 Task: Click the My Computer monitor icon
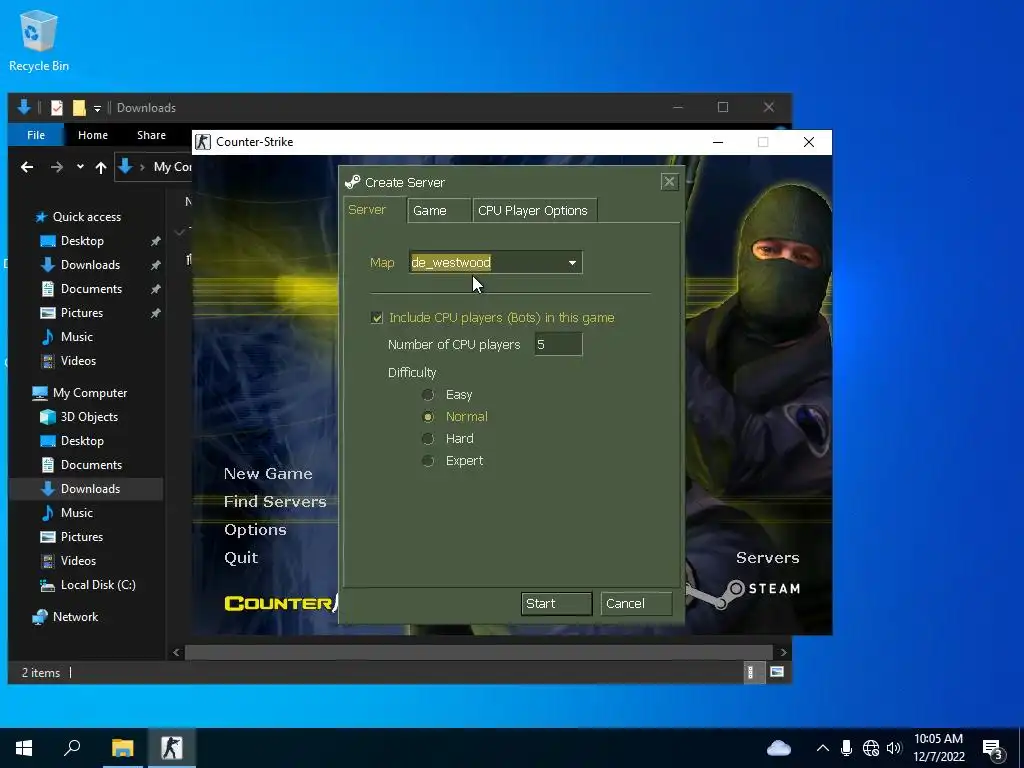pyautogui.click(x=40, y=393)
